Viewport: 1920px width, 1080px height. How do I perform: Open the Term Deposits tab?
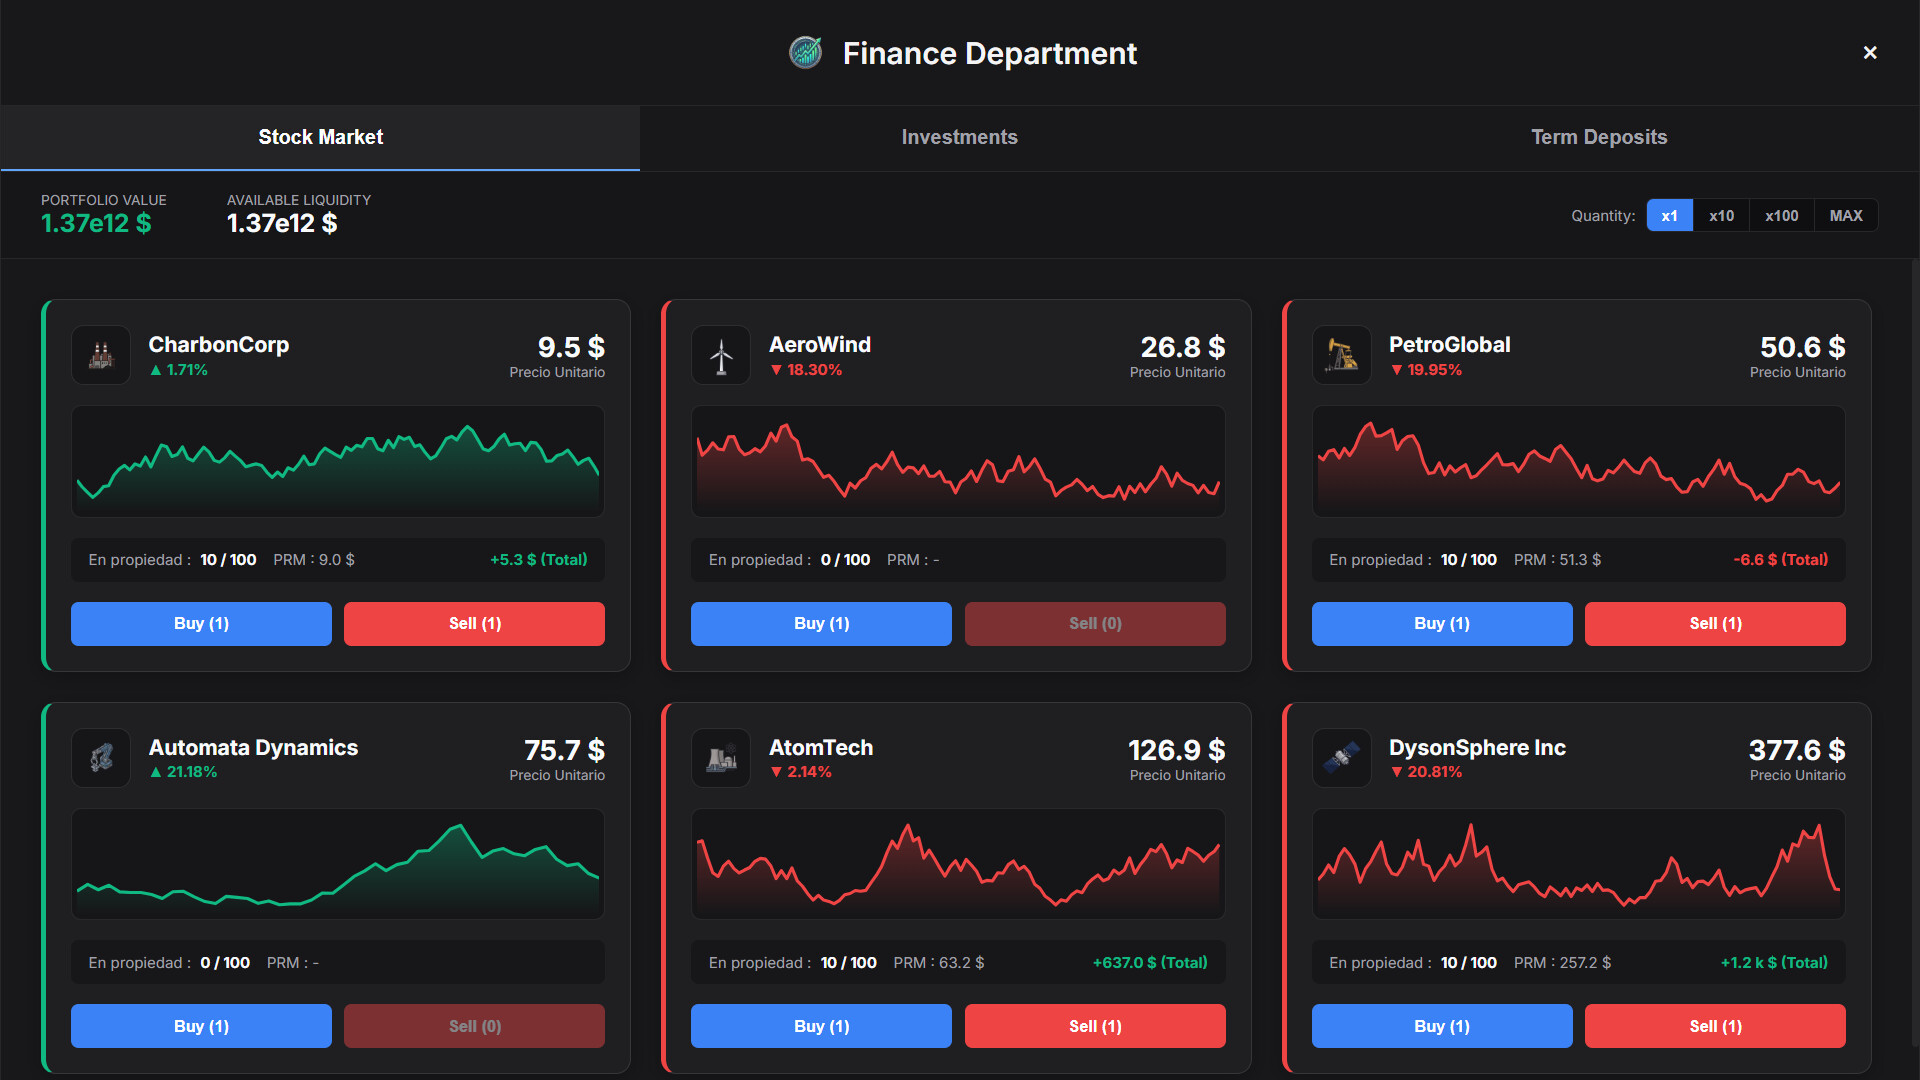coord(1599,138)
